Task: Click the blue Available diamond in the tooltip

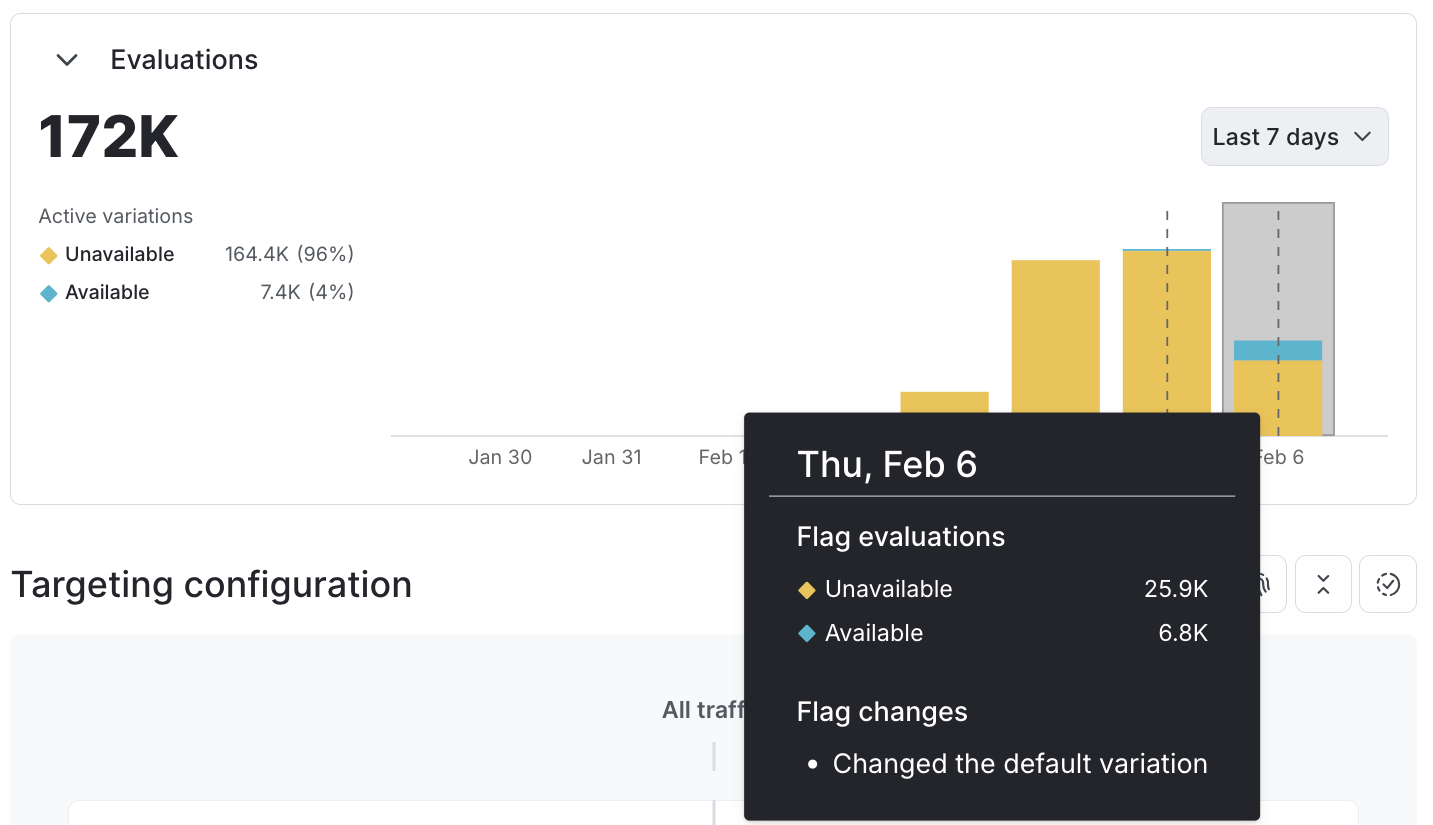Action: pos(807,633)
